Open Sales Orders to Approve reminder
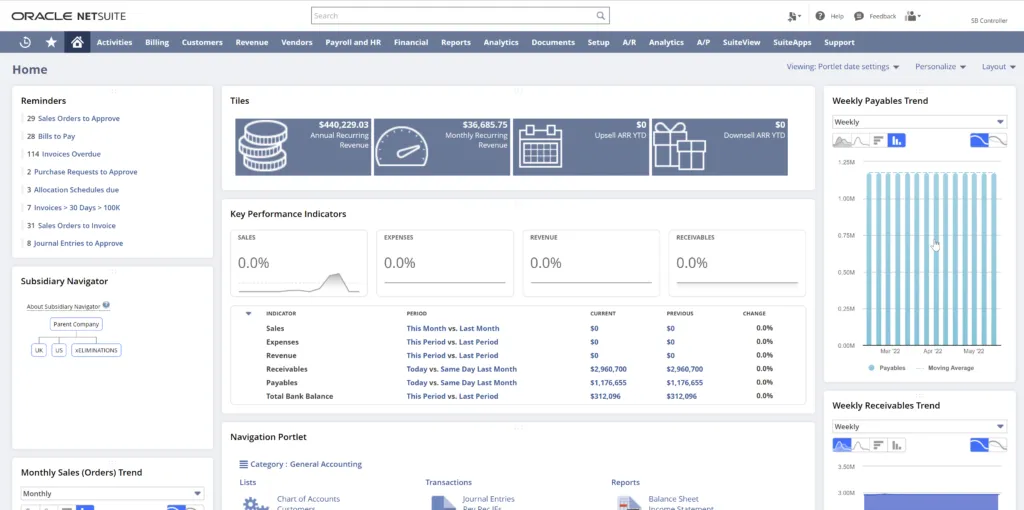This screenshot has height=510, width=1024. tap(78, 119)
